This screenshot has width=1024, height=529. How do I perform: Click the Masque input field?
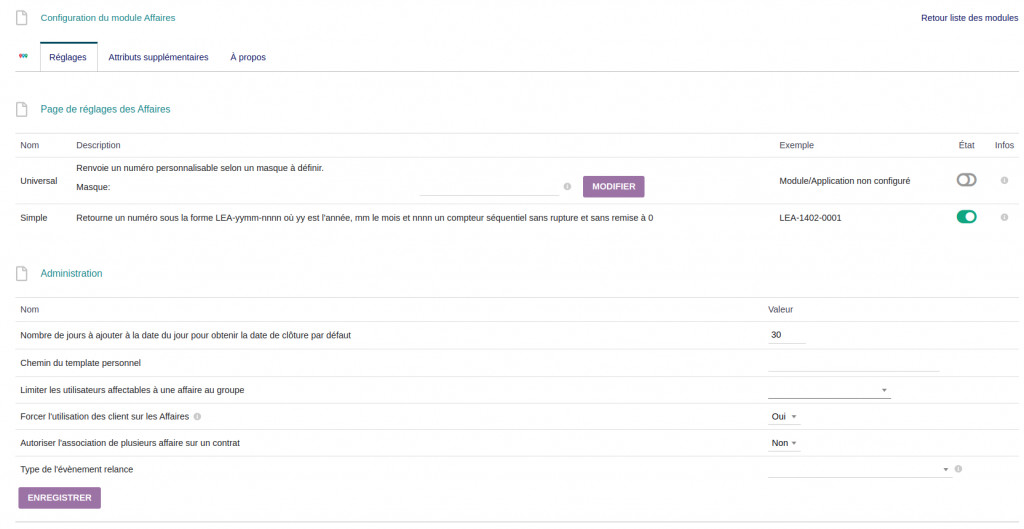coord(488,187)
